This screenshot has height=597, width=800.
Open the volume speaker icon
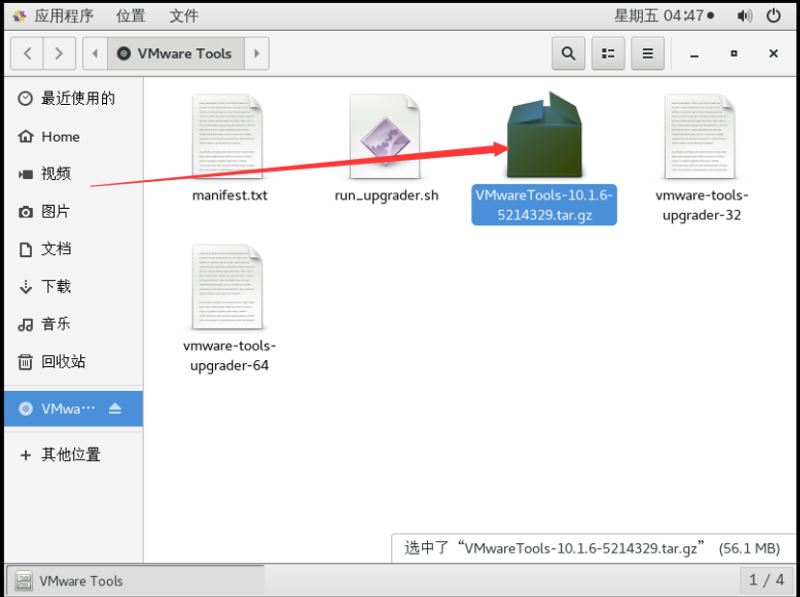click(744, 16)
